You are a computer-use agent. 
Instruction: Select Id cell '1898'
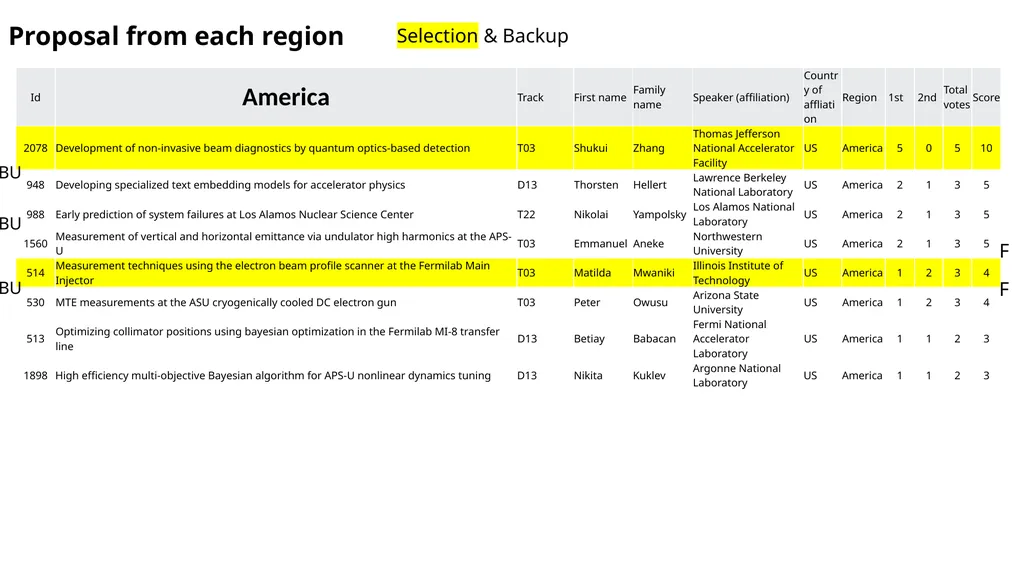(35, 376)
